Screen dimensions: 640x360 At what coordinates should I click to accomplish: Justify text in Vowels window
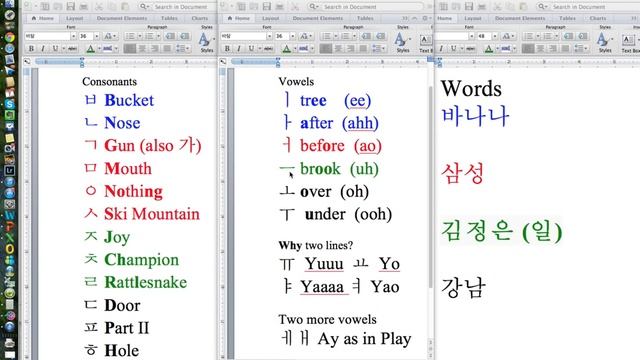point(363,49)
